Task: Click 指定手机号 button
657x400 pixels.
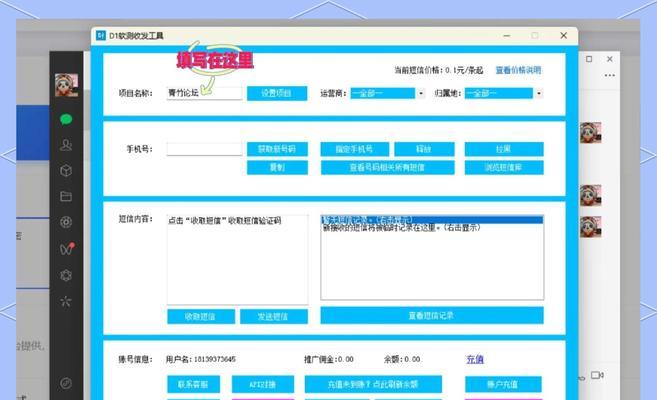Action: pyautogui.click(x=354, y=149)
